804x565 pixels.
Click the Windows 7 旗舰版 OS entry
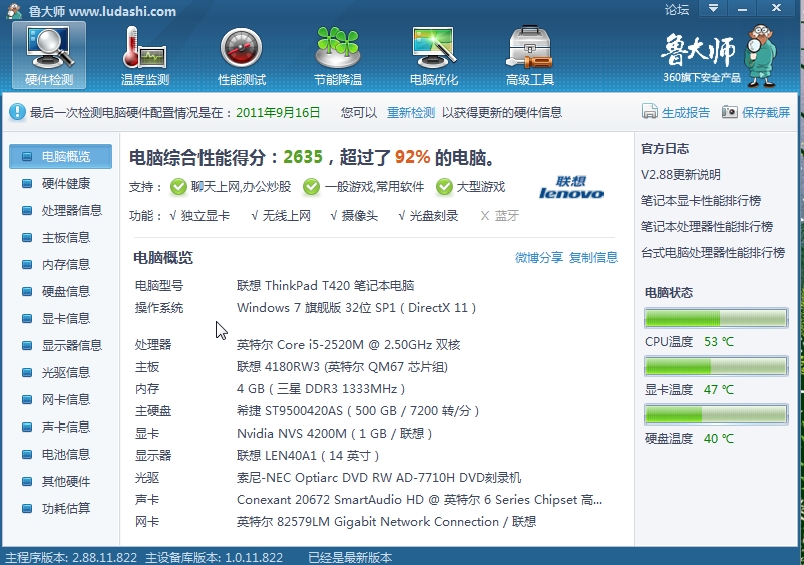tap(356, 308)
